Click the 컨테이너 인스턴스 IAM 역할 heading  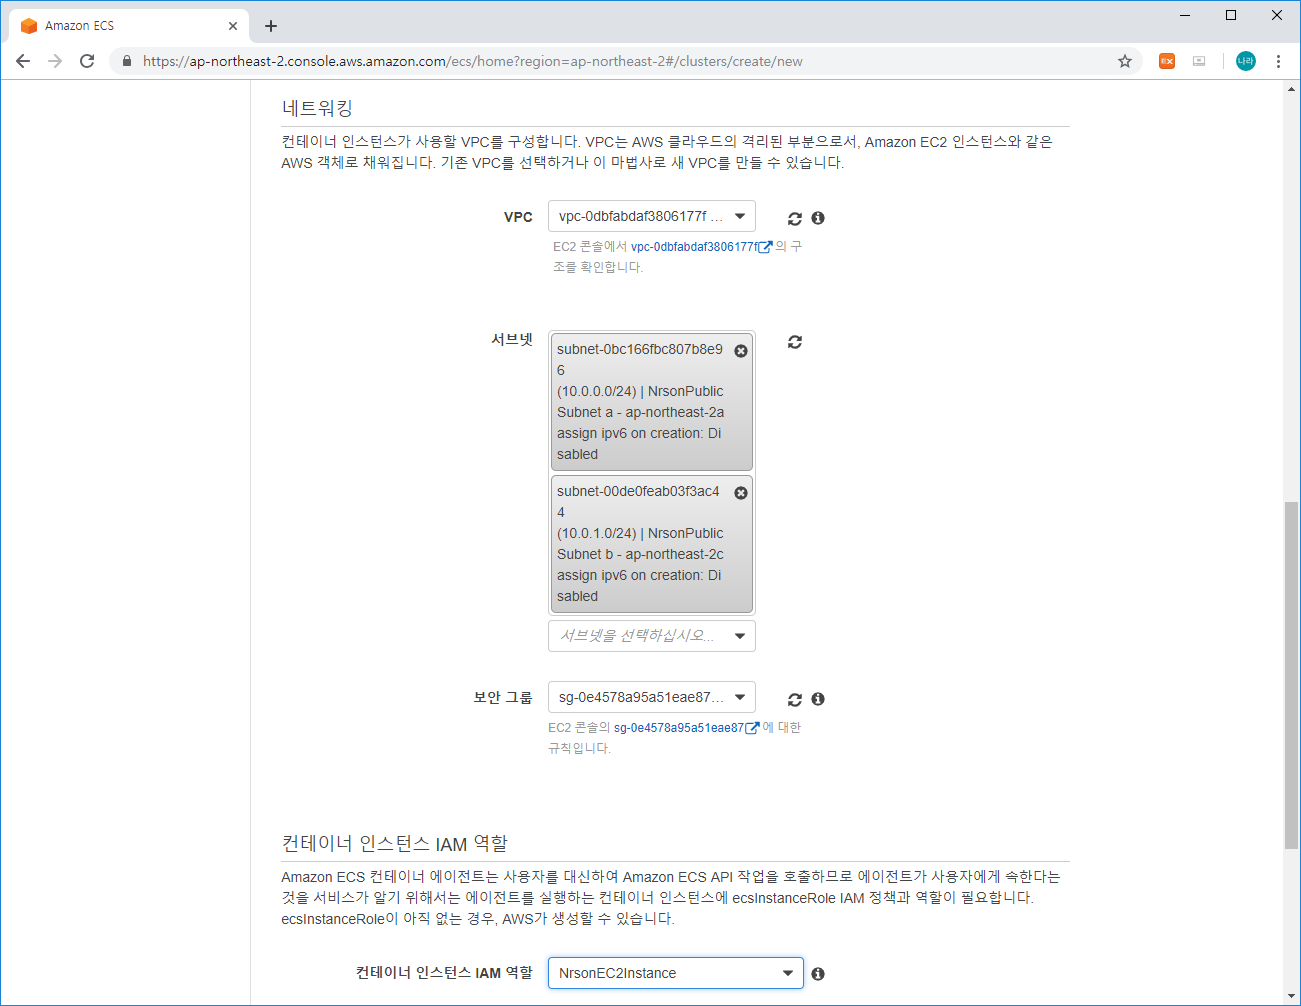coord(395,844)
